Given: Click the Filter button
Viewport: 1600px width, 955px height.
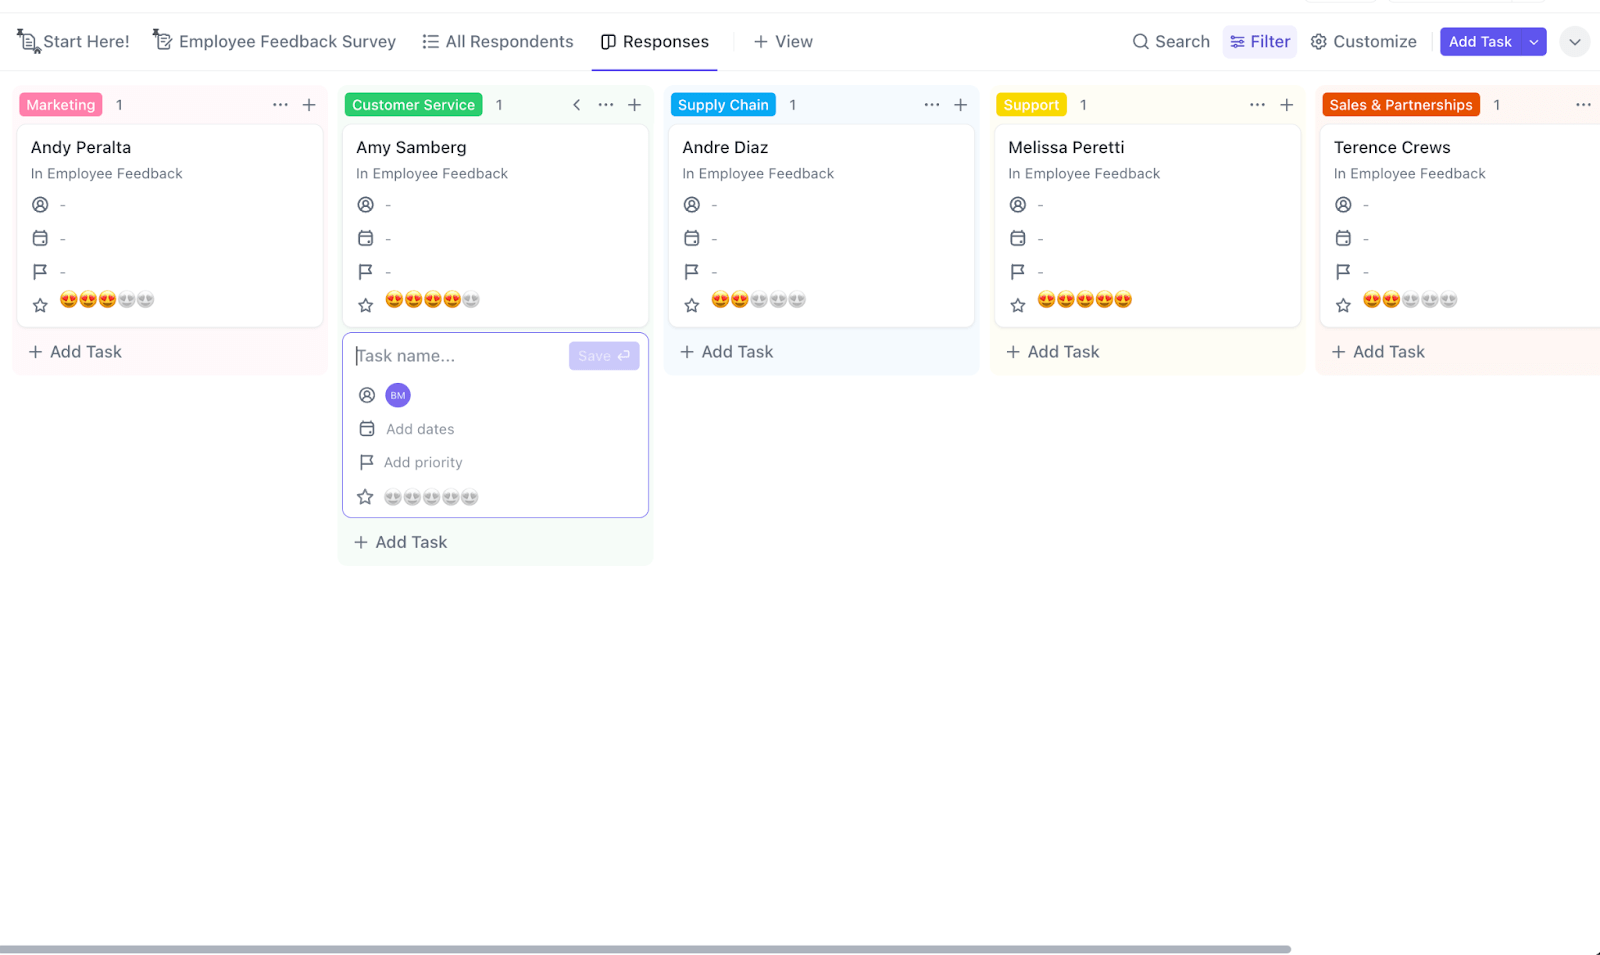Looking at the screenshot, I should tap(1259, 41).
